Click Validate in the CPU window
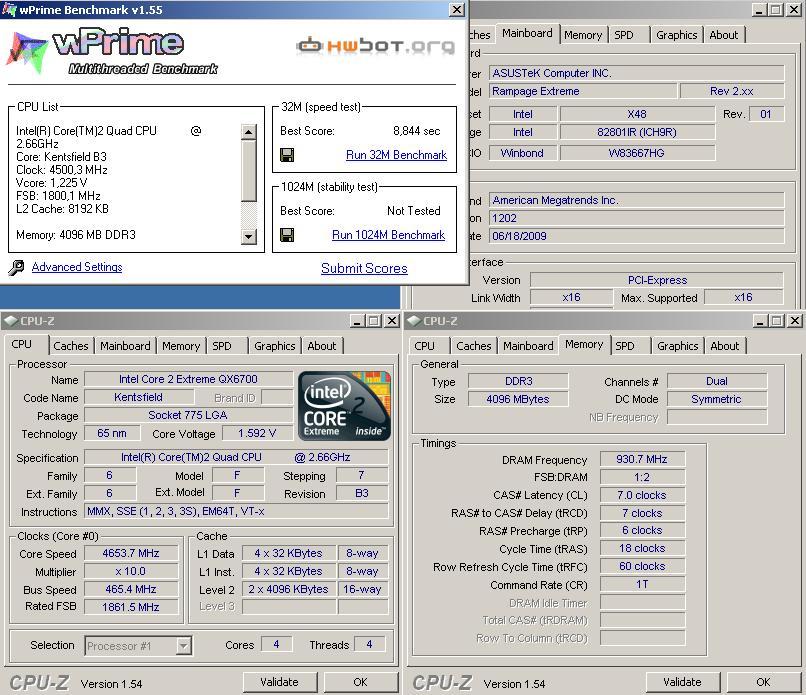The image size is (806, 695). coord(280,682)
